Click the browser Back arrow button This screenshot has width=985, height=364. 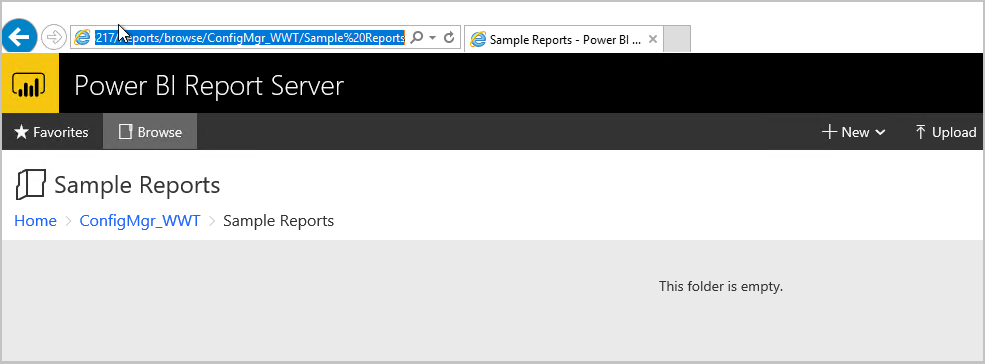click(x=19, y=38)
